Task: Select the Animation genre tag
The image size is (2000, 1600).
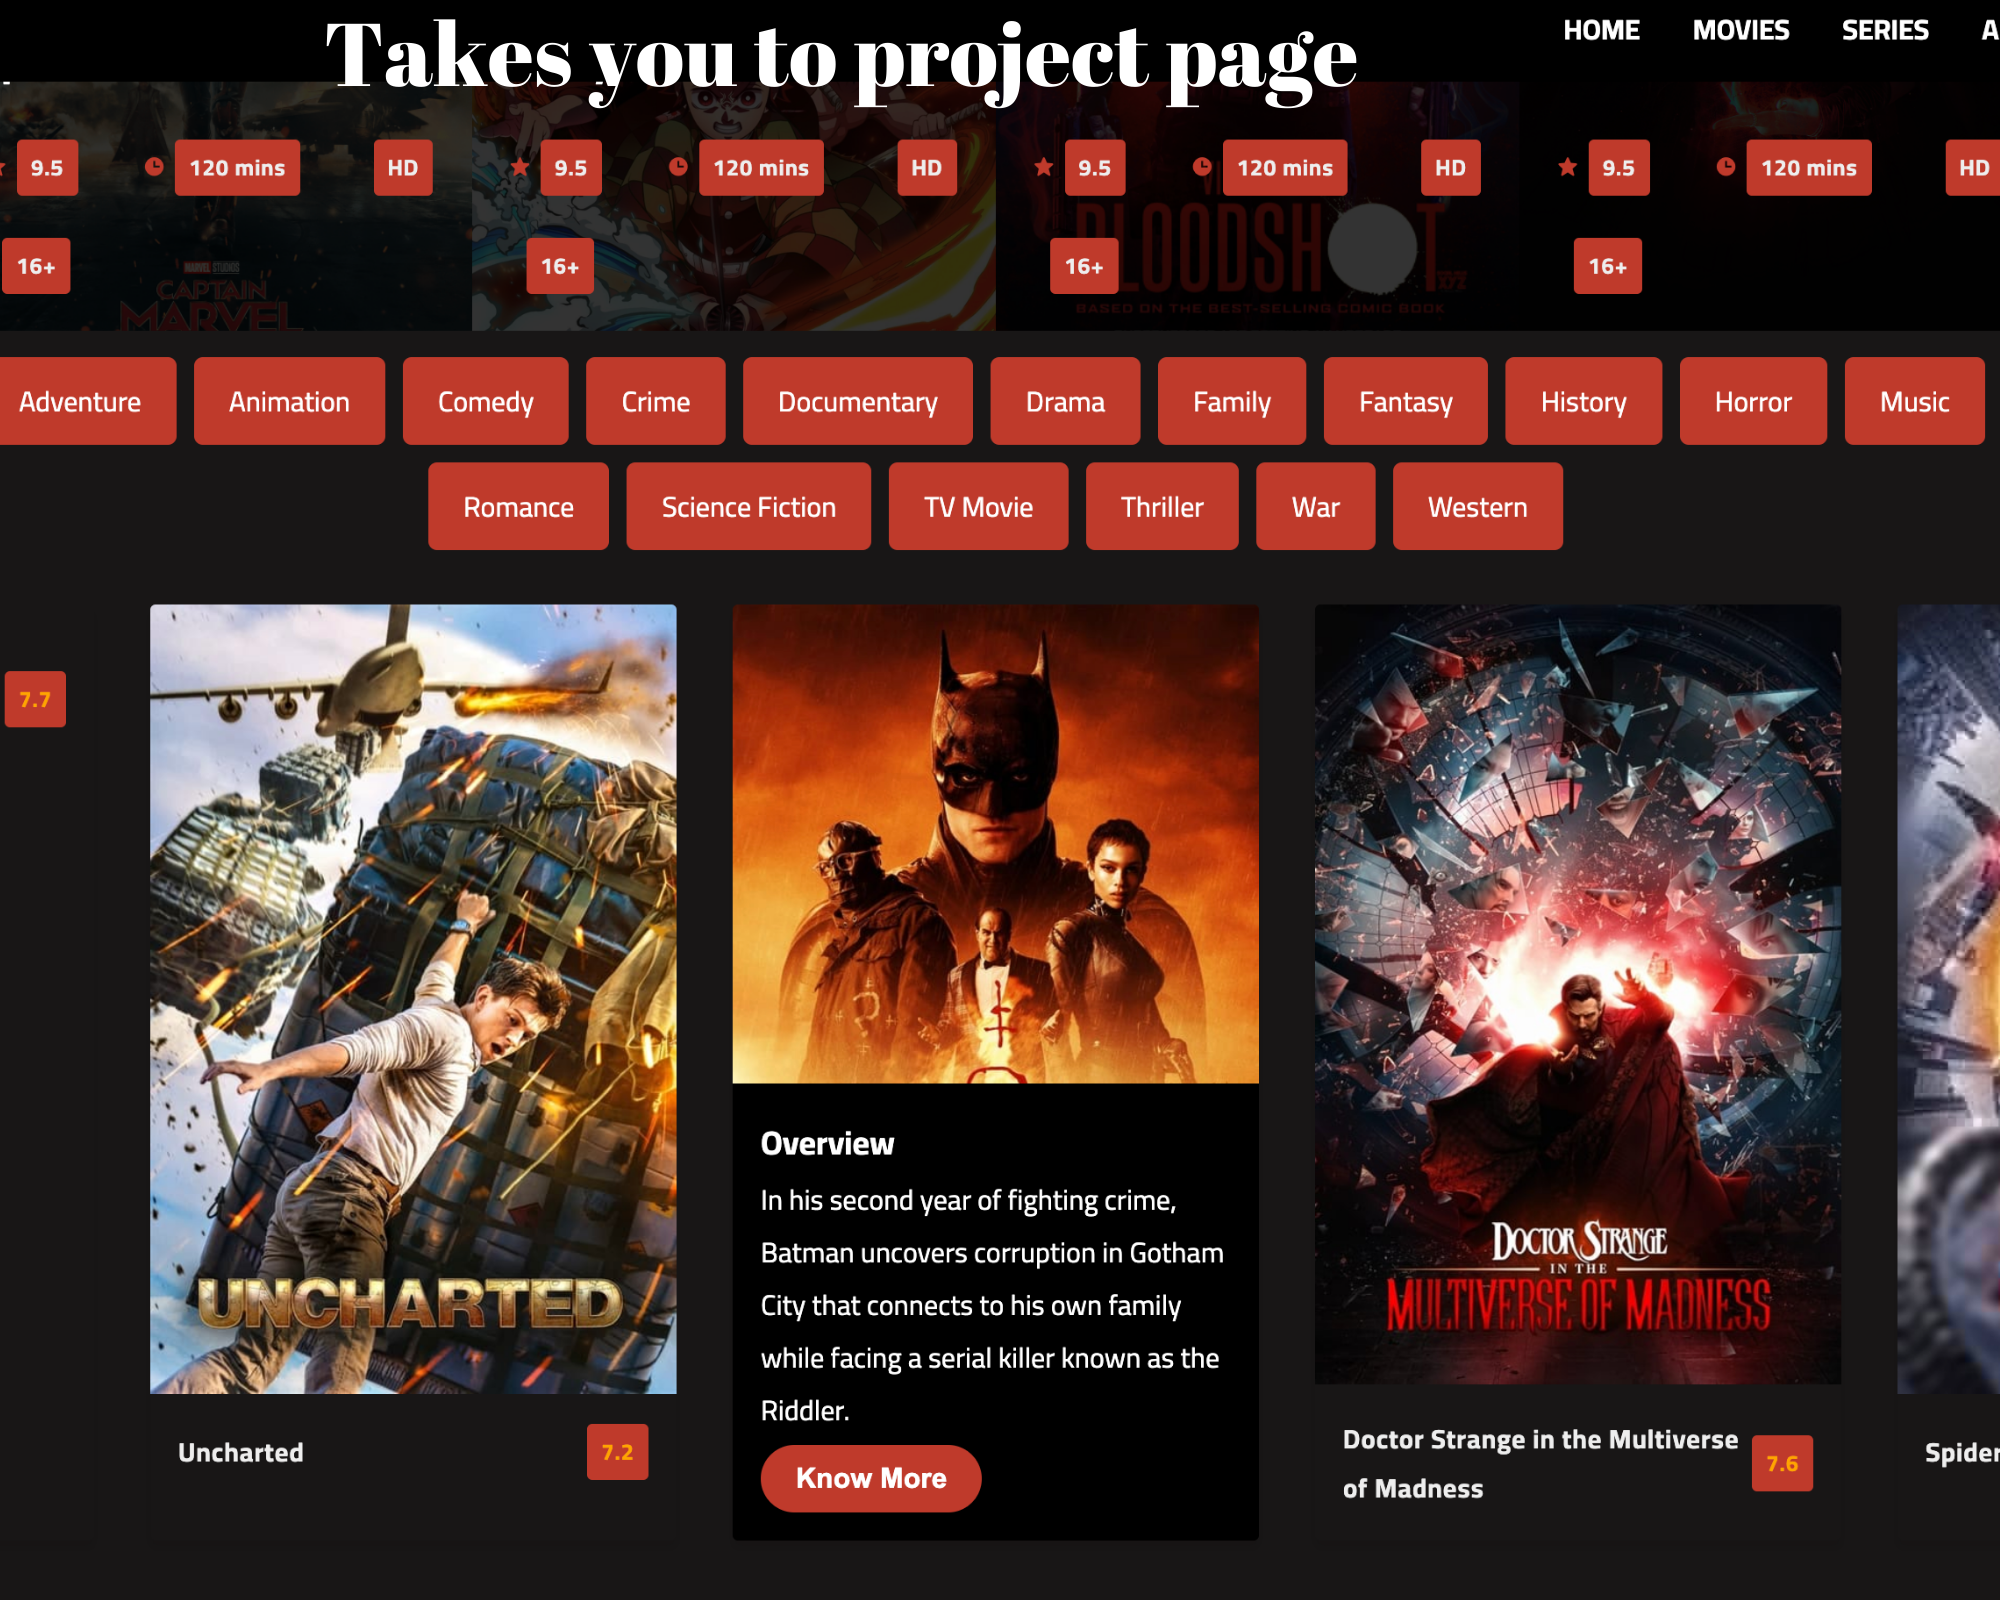Action: 289,401
